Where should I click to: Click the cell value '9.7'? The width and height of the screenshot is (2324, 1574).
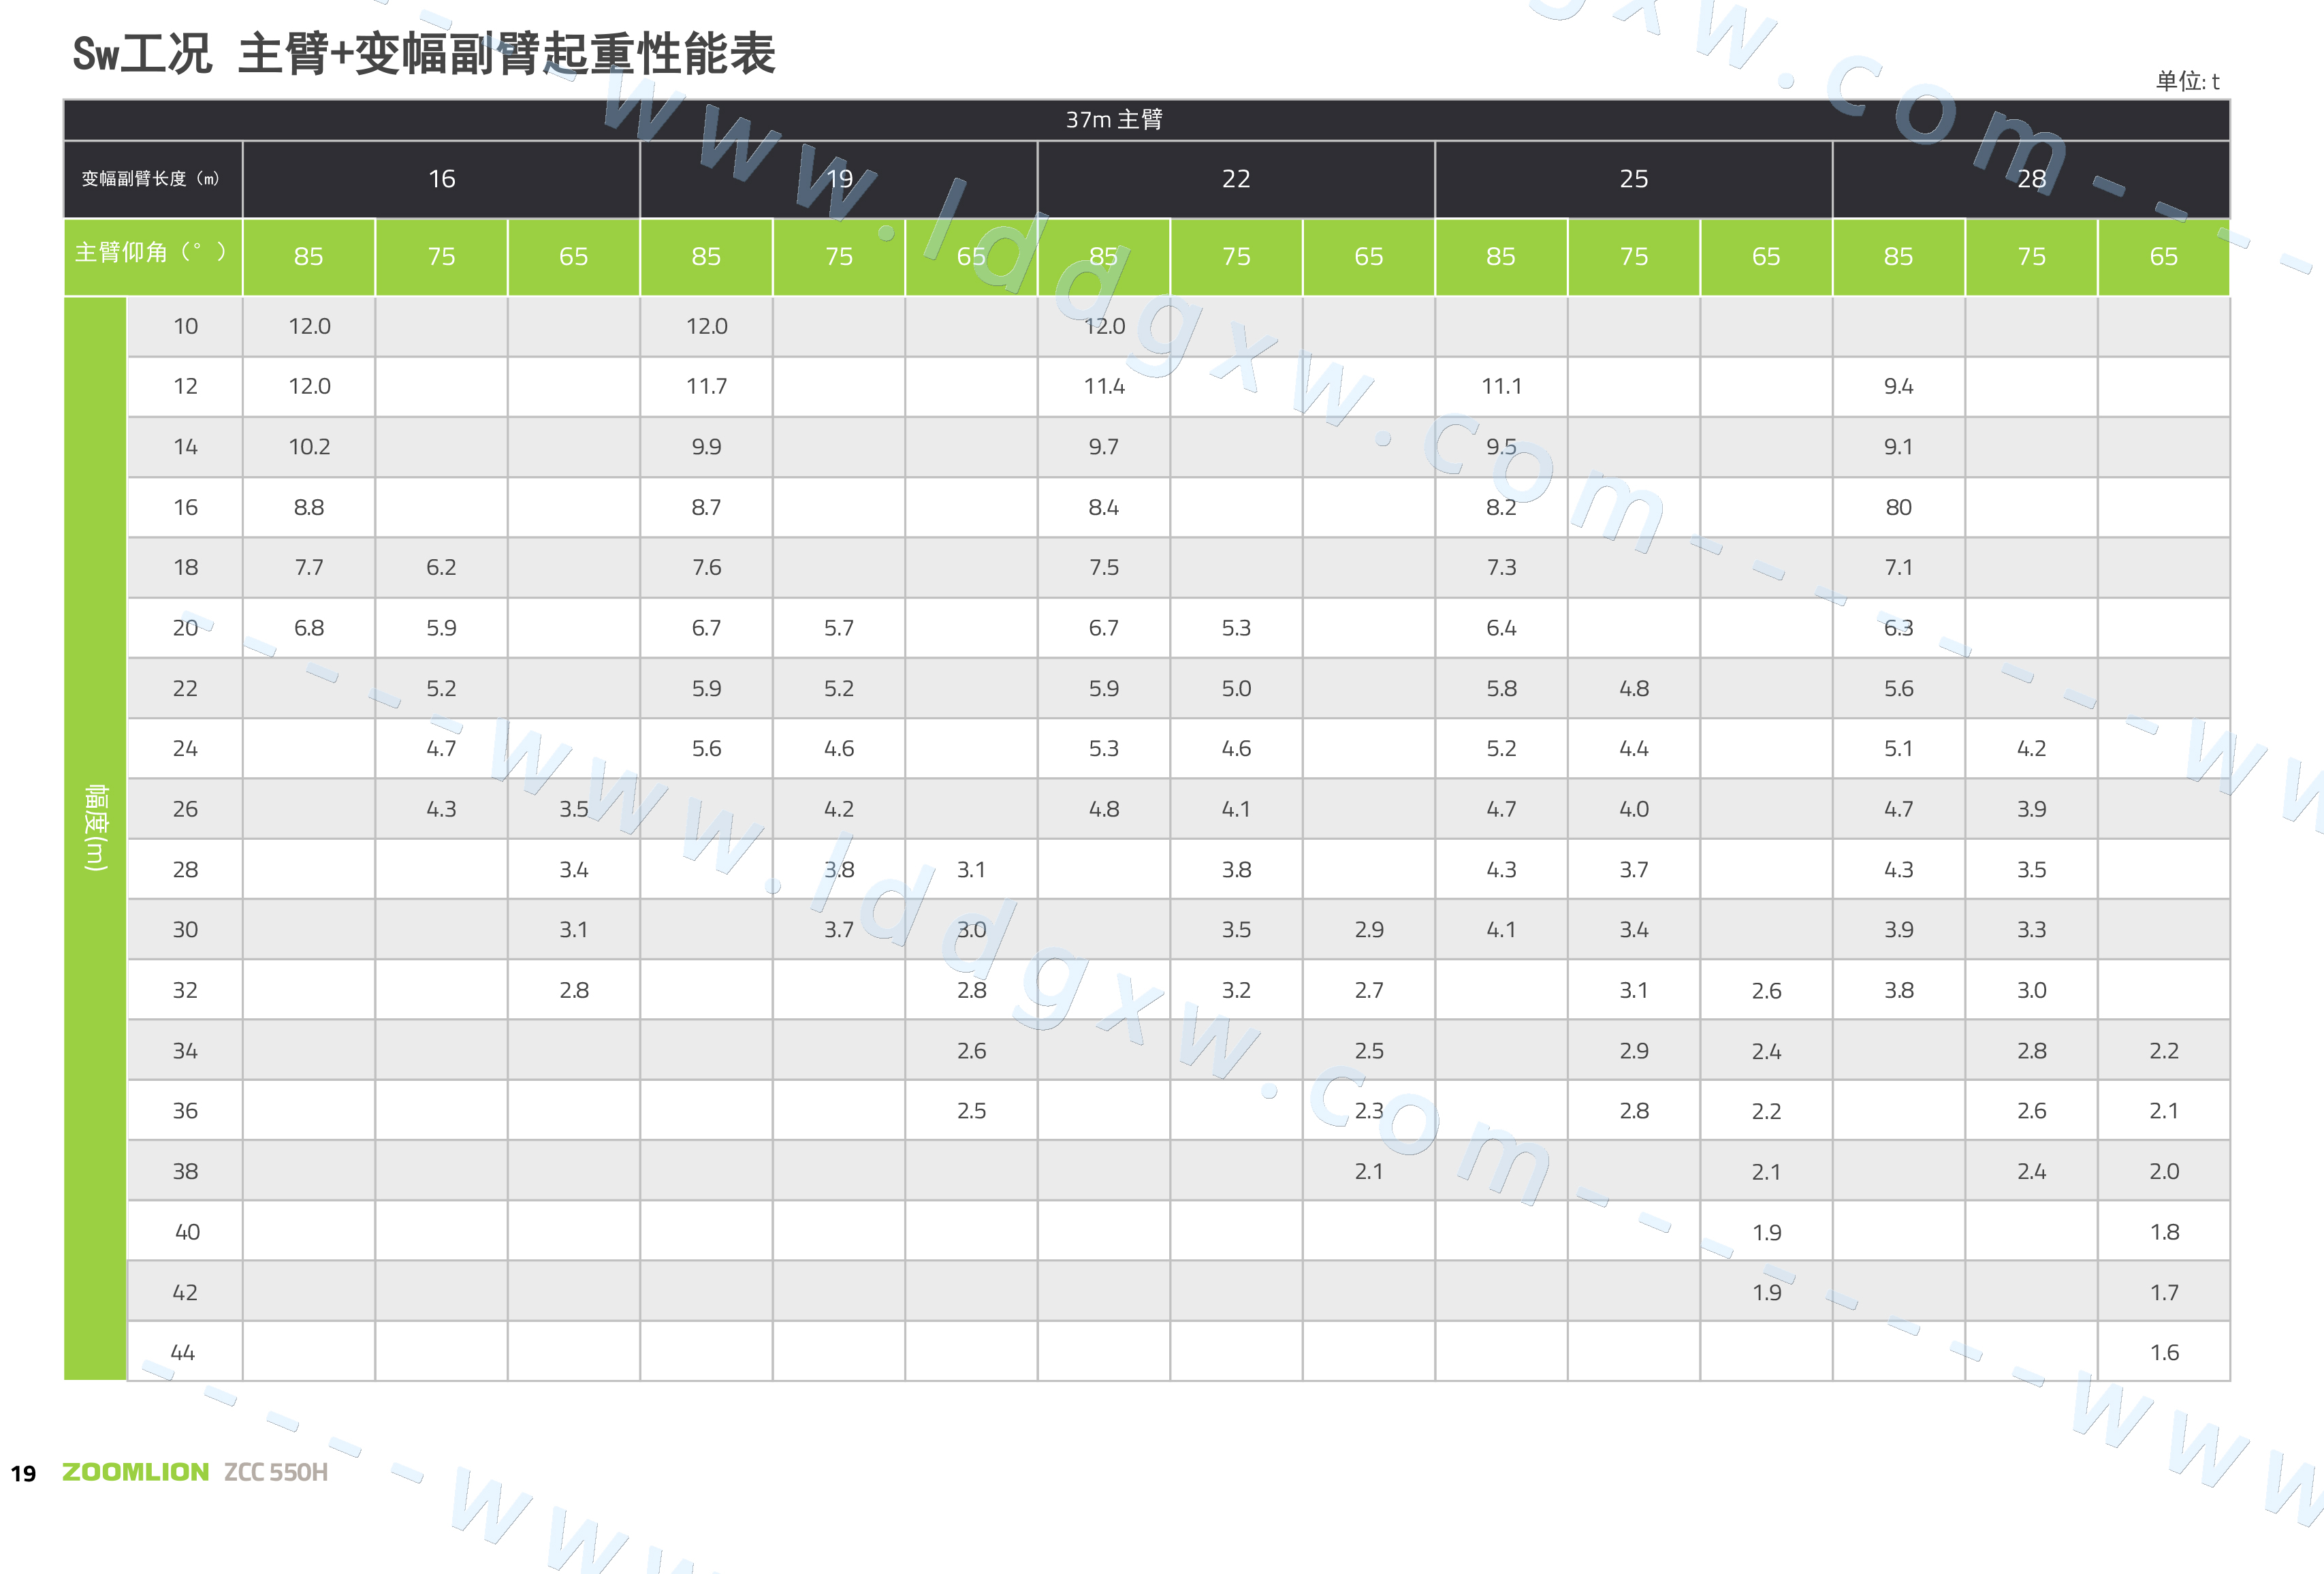point(1104,447)
